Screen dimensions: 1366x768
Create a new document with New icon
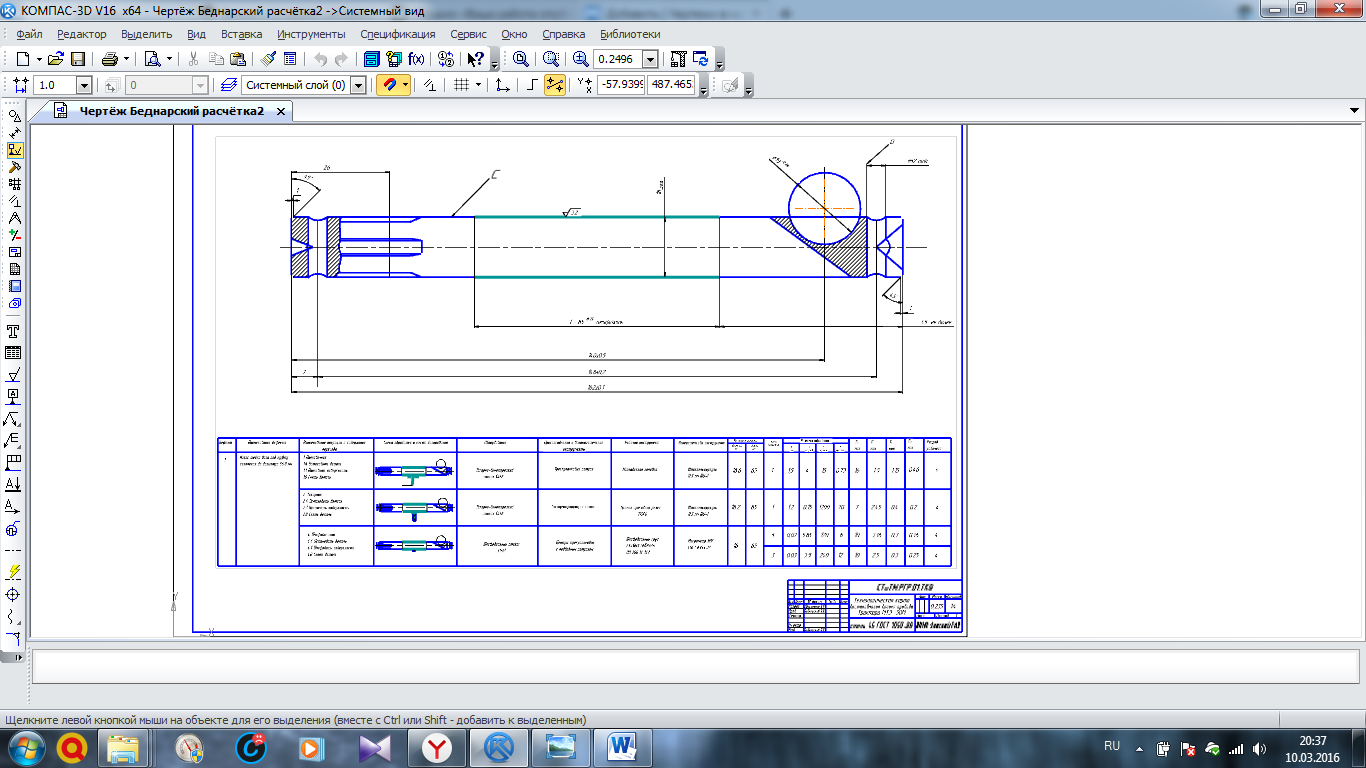pos(23,59)
